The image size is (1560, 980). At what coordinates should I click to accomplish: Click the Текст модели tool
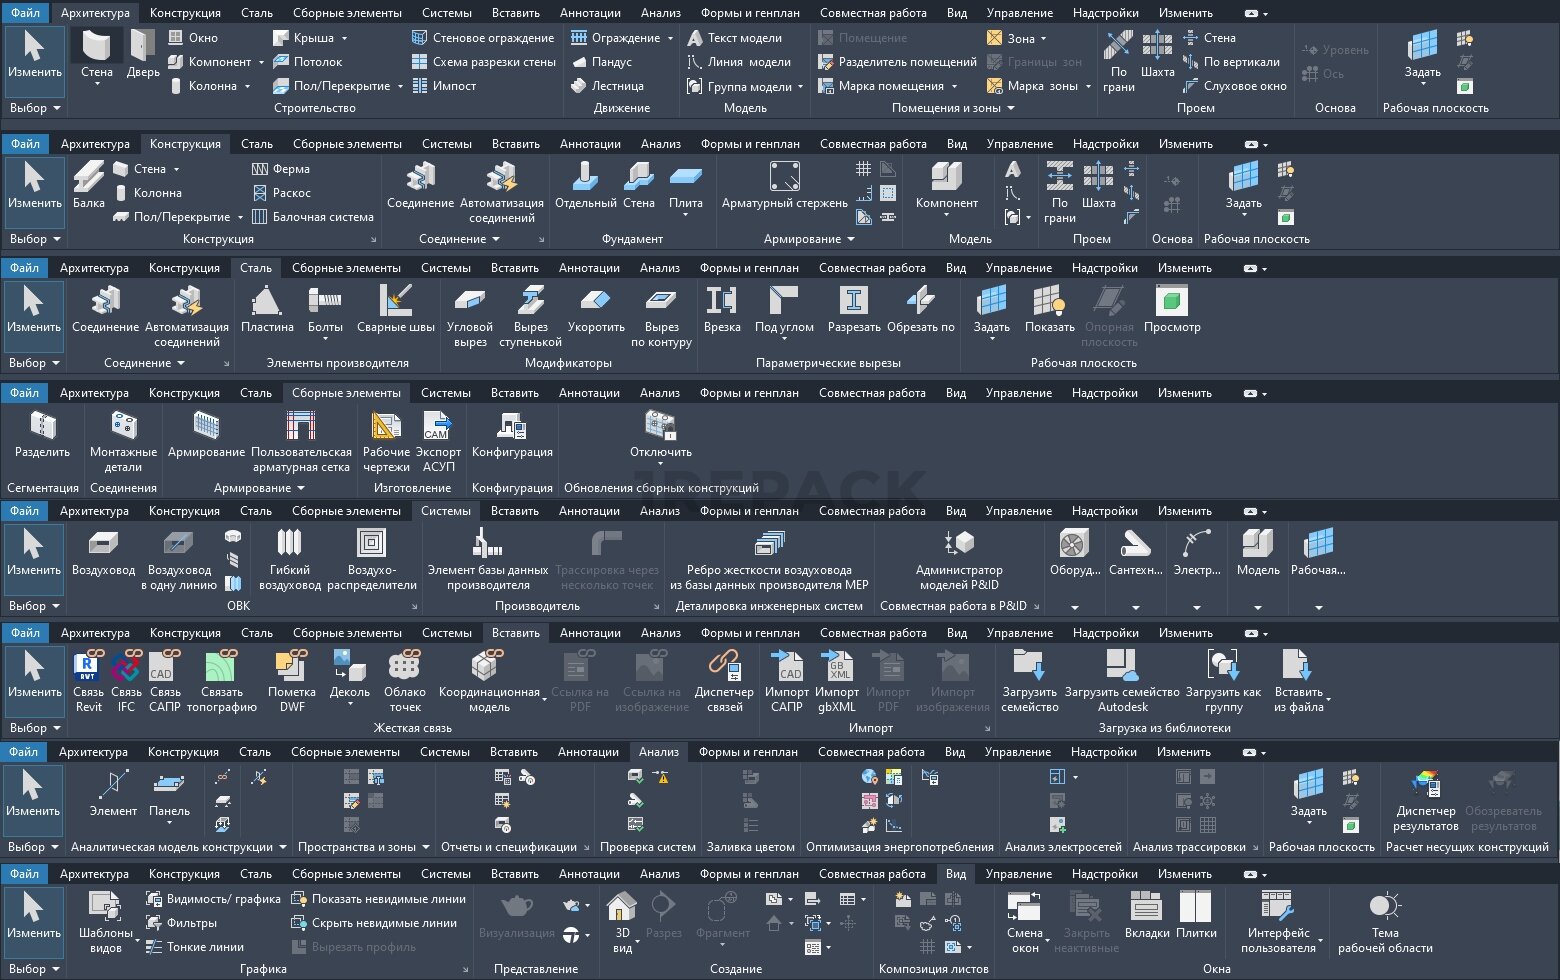pos(735,38)
